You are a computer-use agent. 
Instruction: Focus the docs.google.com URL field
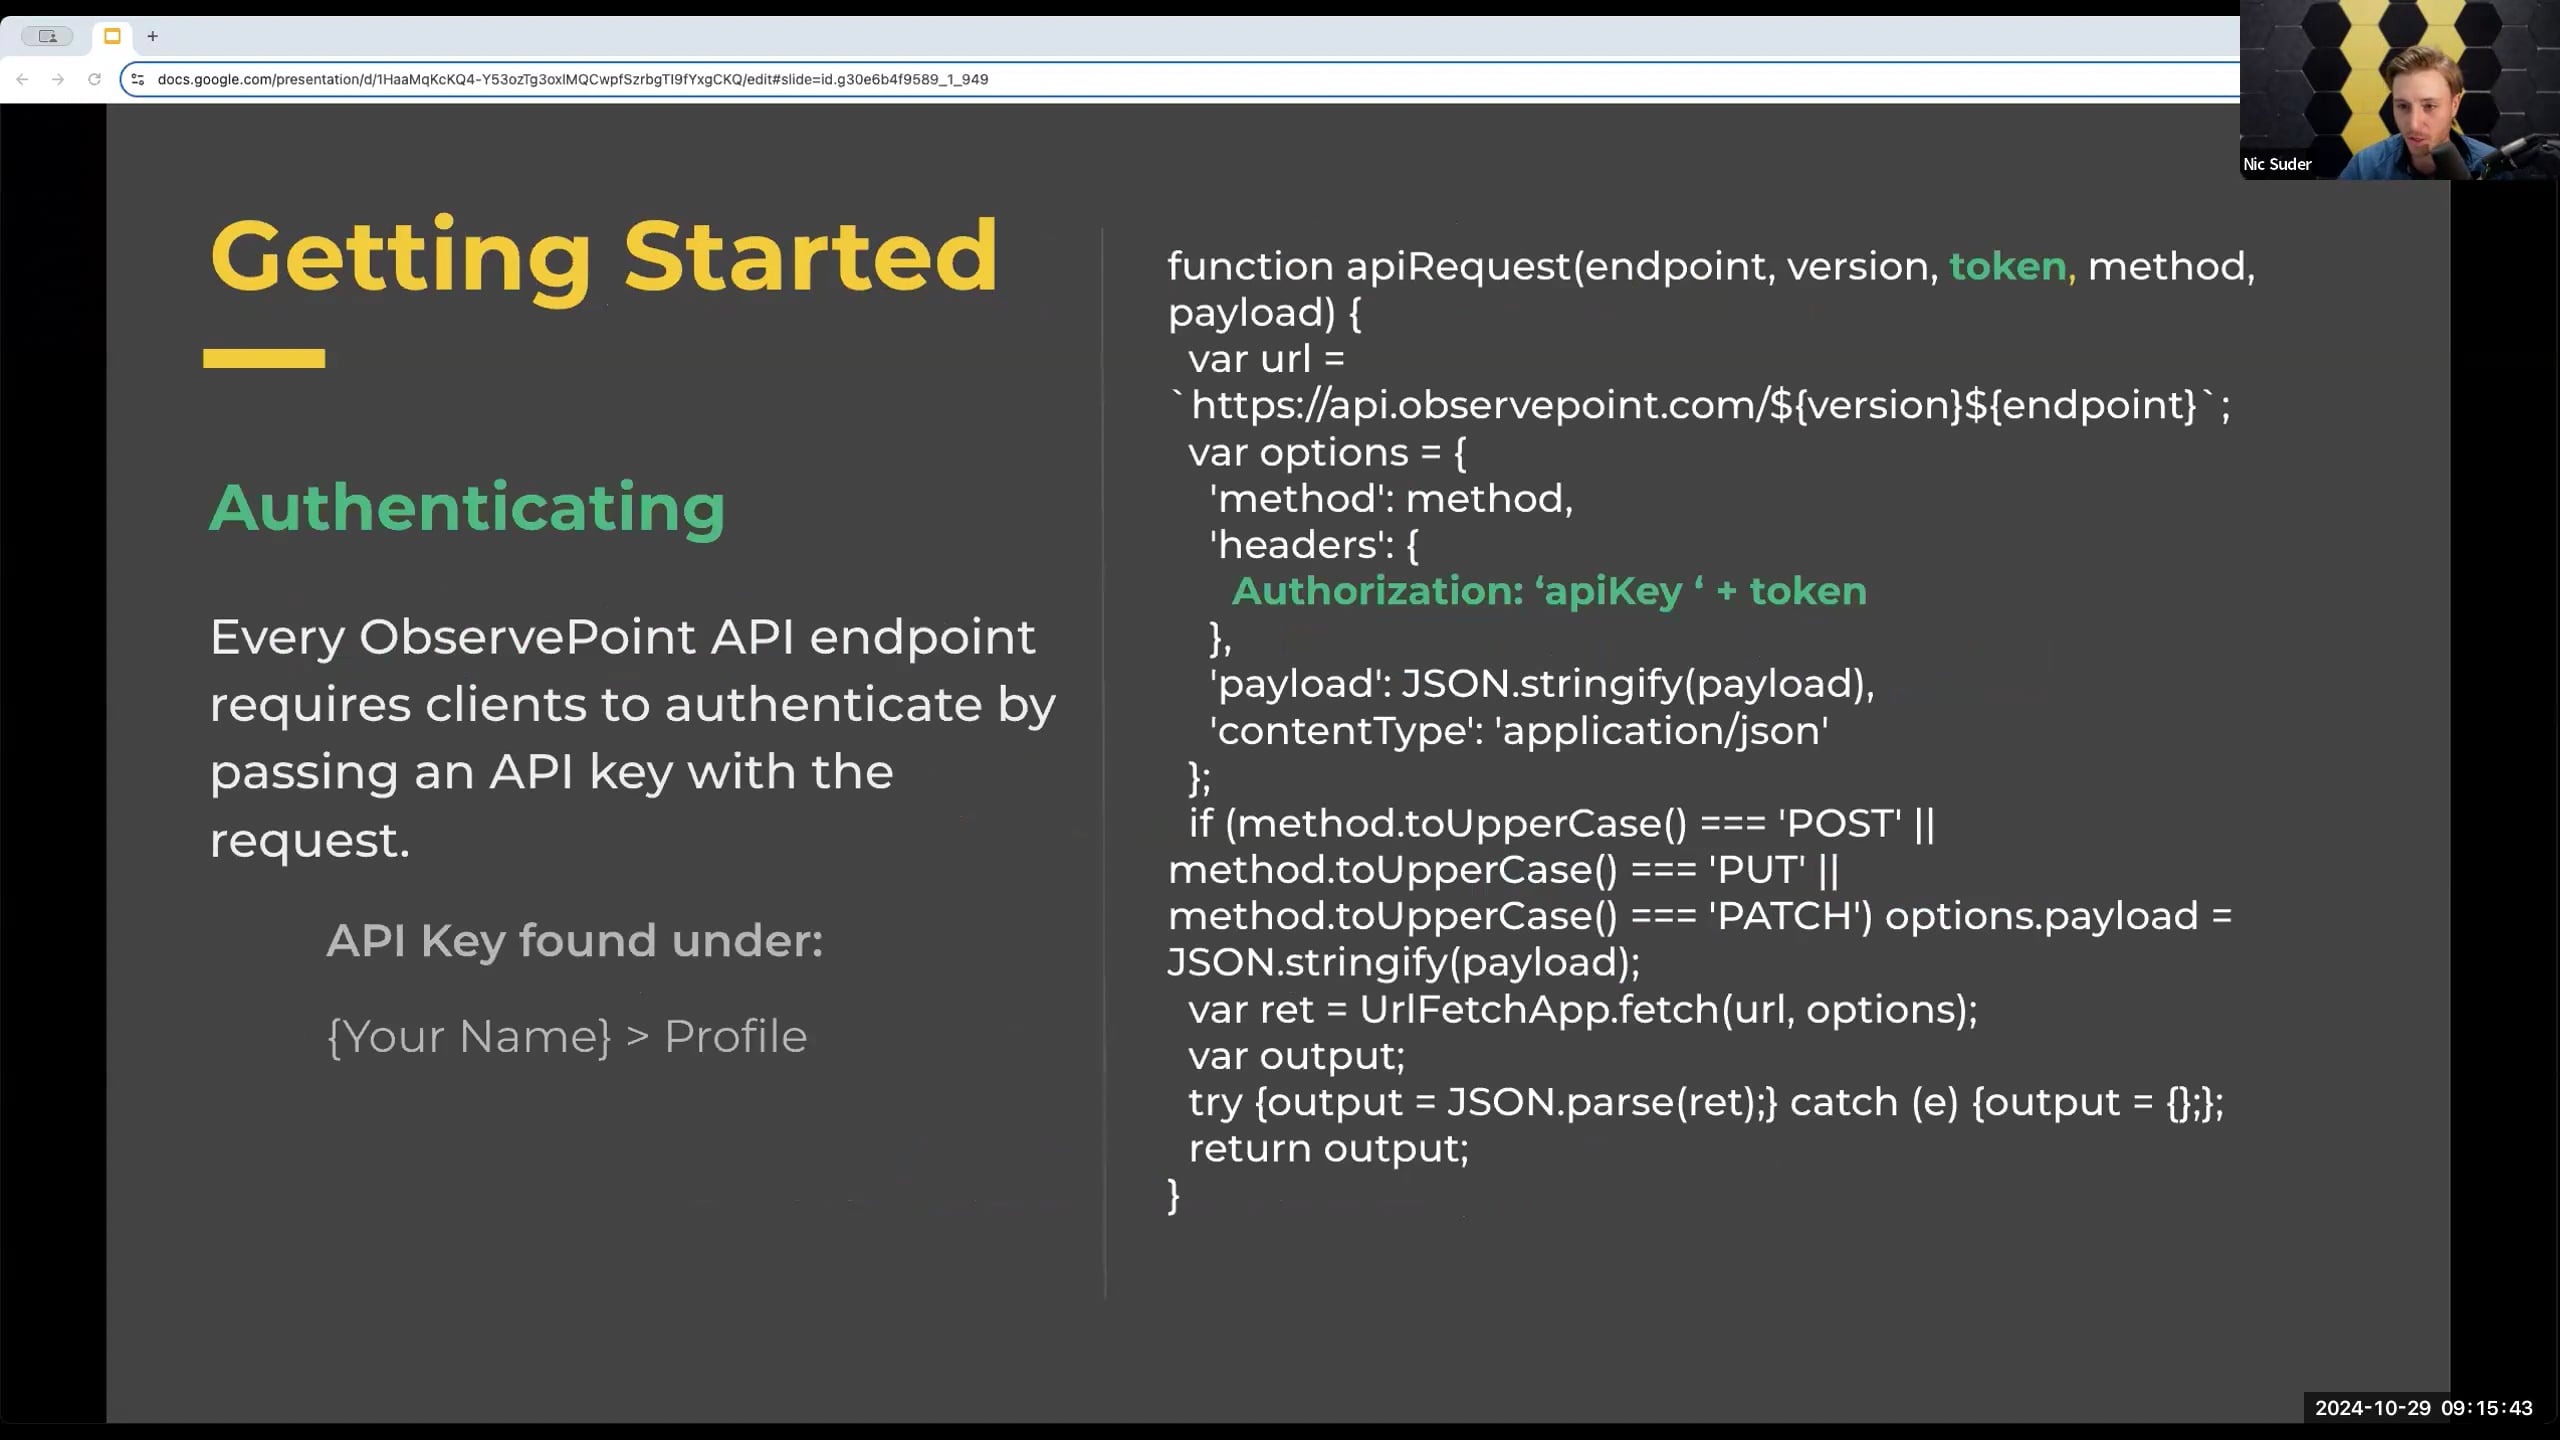tap(572, 79)
